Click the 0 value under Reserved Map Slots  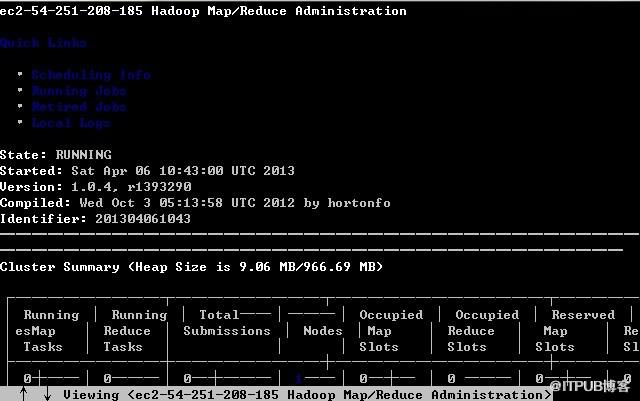click(539, 379)
